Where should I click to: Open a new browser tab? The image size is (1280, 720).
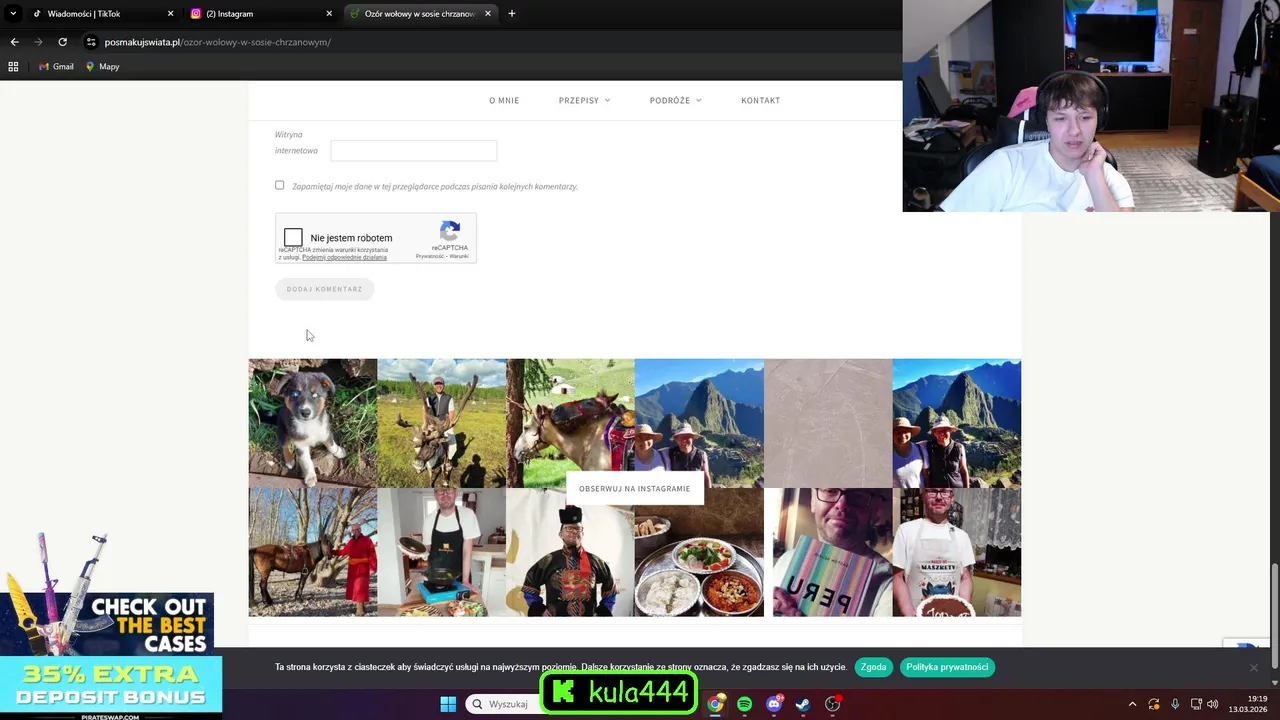point(512,14)
